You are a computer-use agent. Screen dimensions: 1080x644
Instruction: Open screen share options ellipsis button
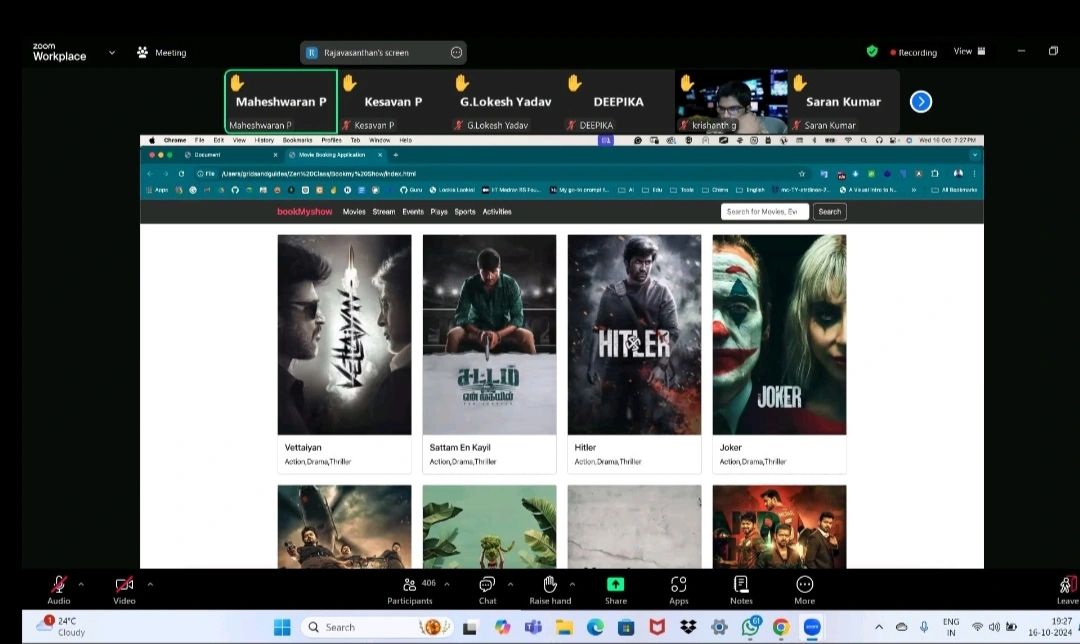click(x=456, y=53)
